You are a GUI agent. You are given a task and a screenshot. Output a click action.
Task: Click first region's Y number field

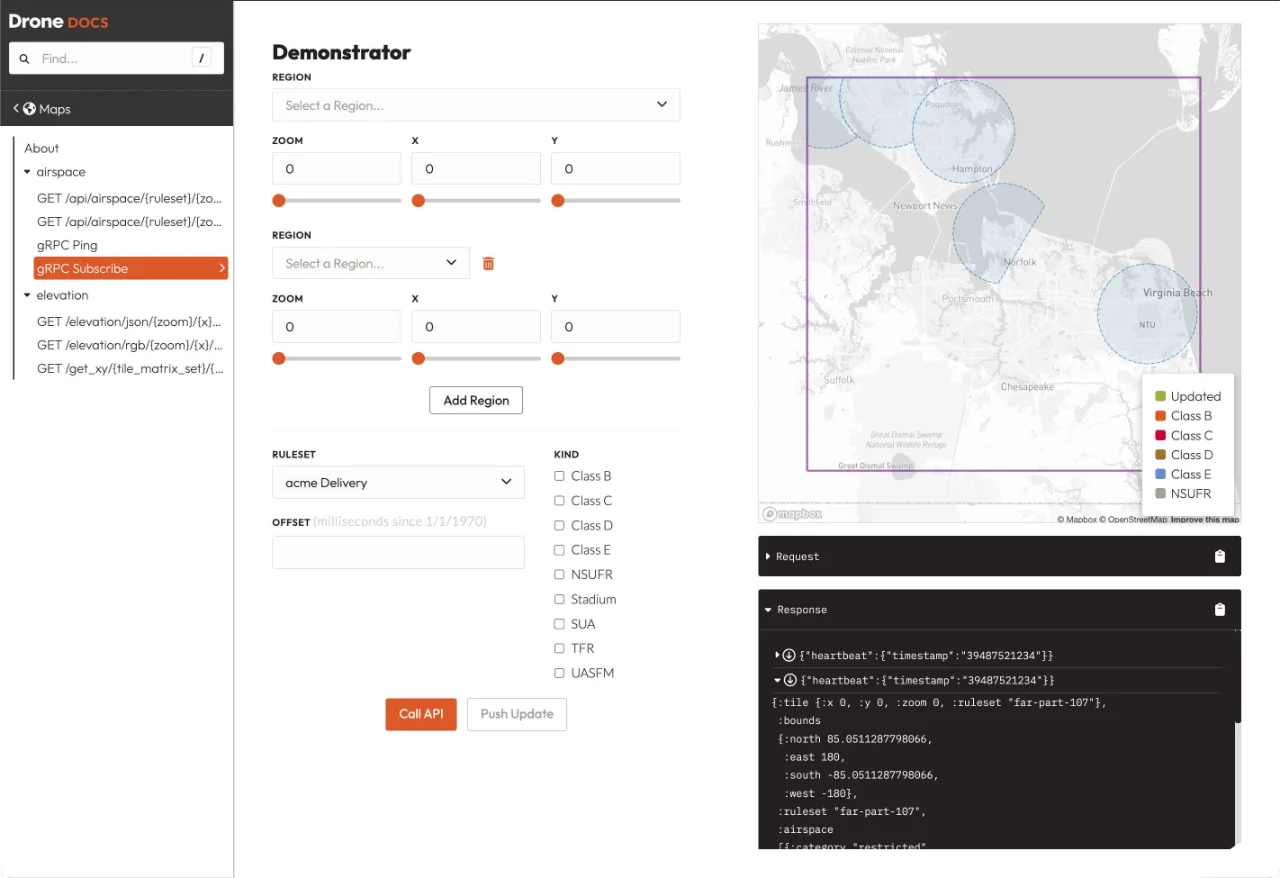[x=615, y=169]
